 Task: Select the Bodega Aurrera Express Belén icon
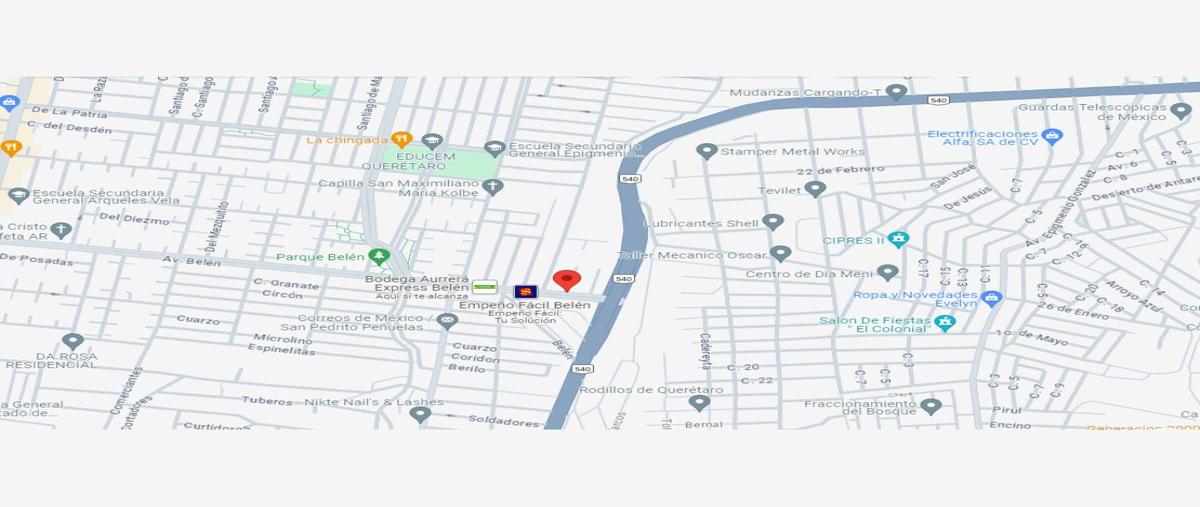pyautogui.click(x=485, y=287)
